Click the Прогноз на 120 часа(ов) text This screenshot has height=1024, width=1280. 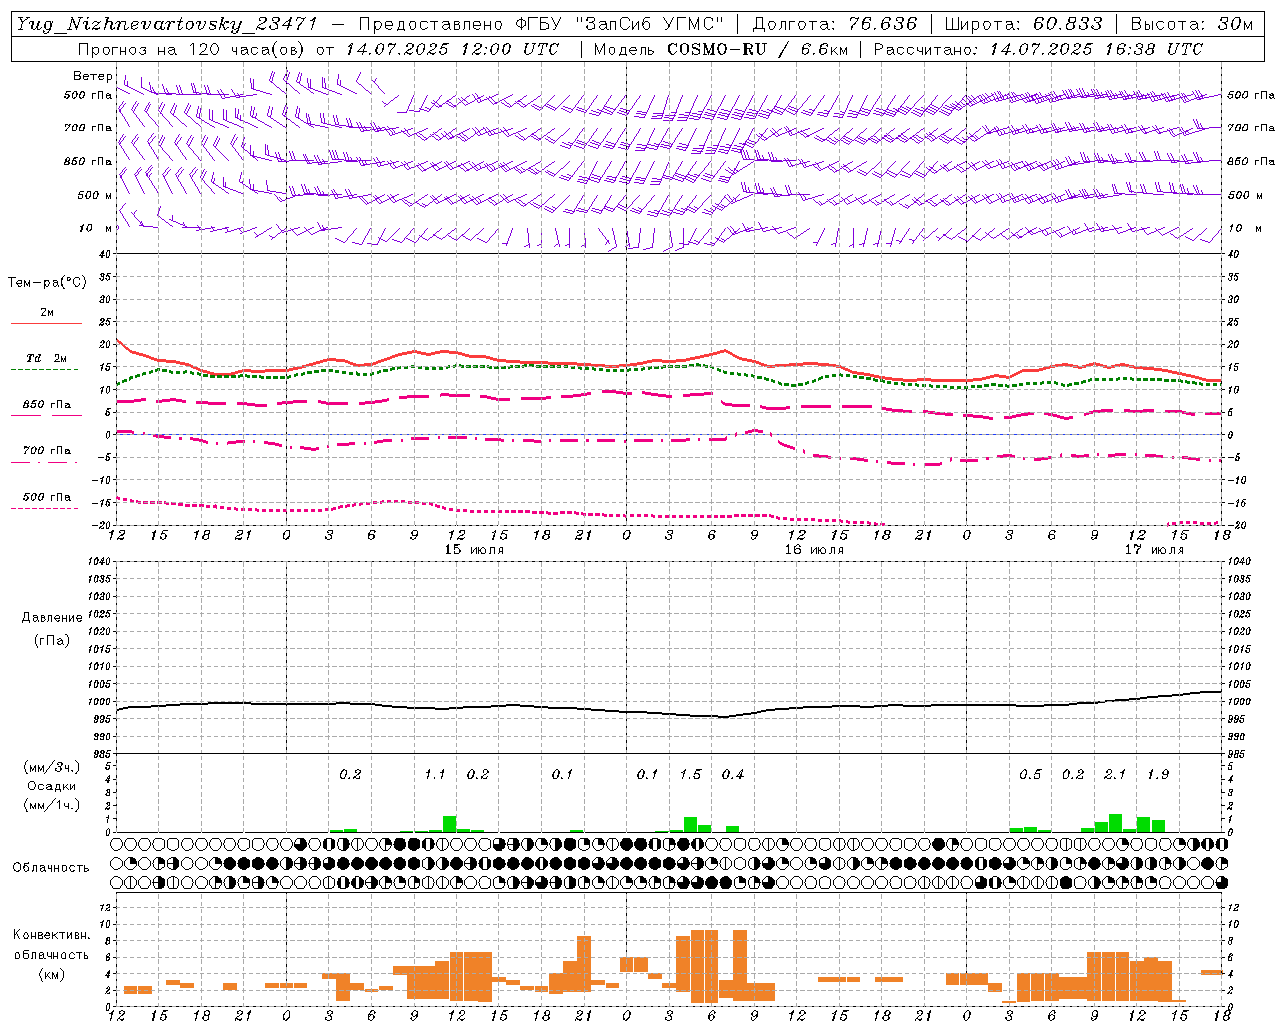click(192, 49)
